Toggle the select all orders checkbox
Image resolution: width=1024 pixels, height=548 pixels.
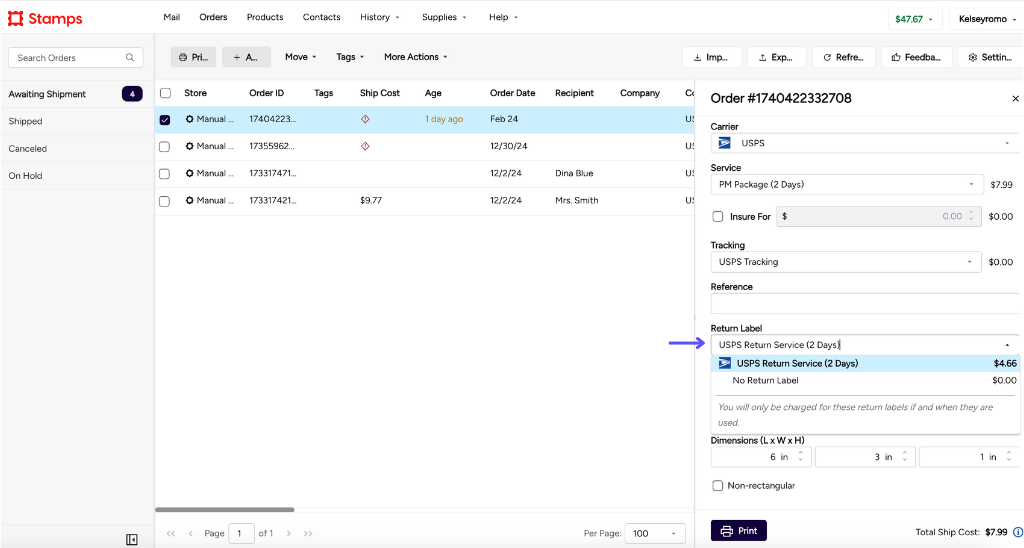pyautogui.click(x=165, y=93)
